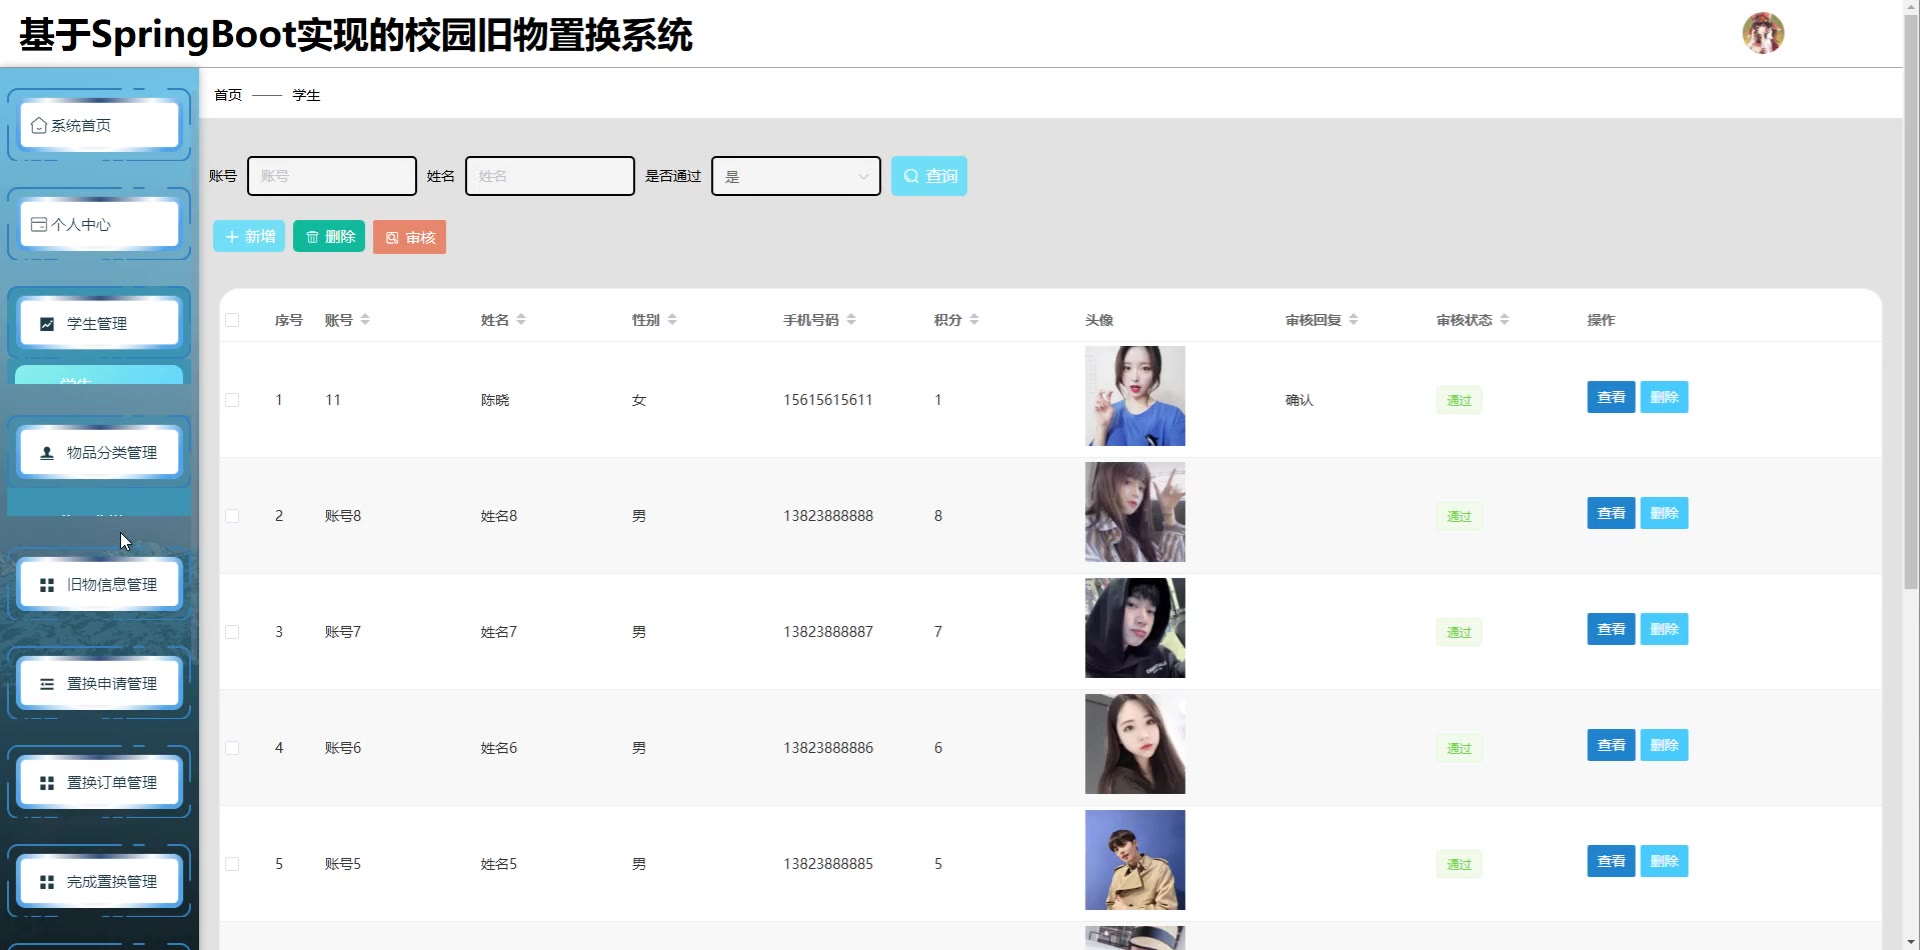
Task: Select the checkbox for row 陈晓
Action: (x=232, y=400)
